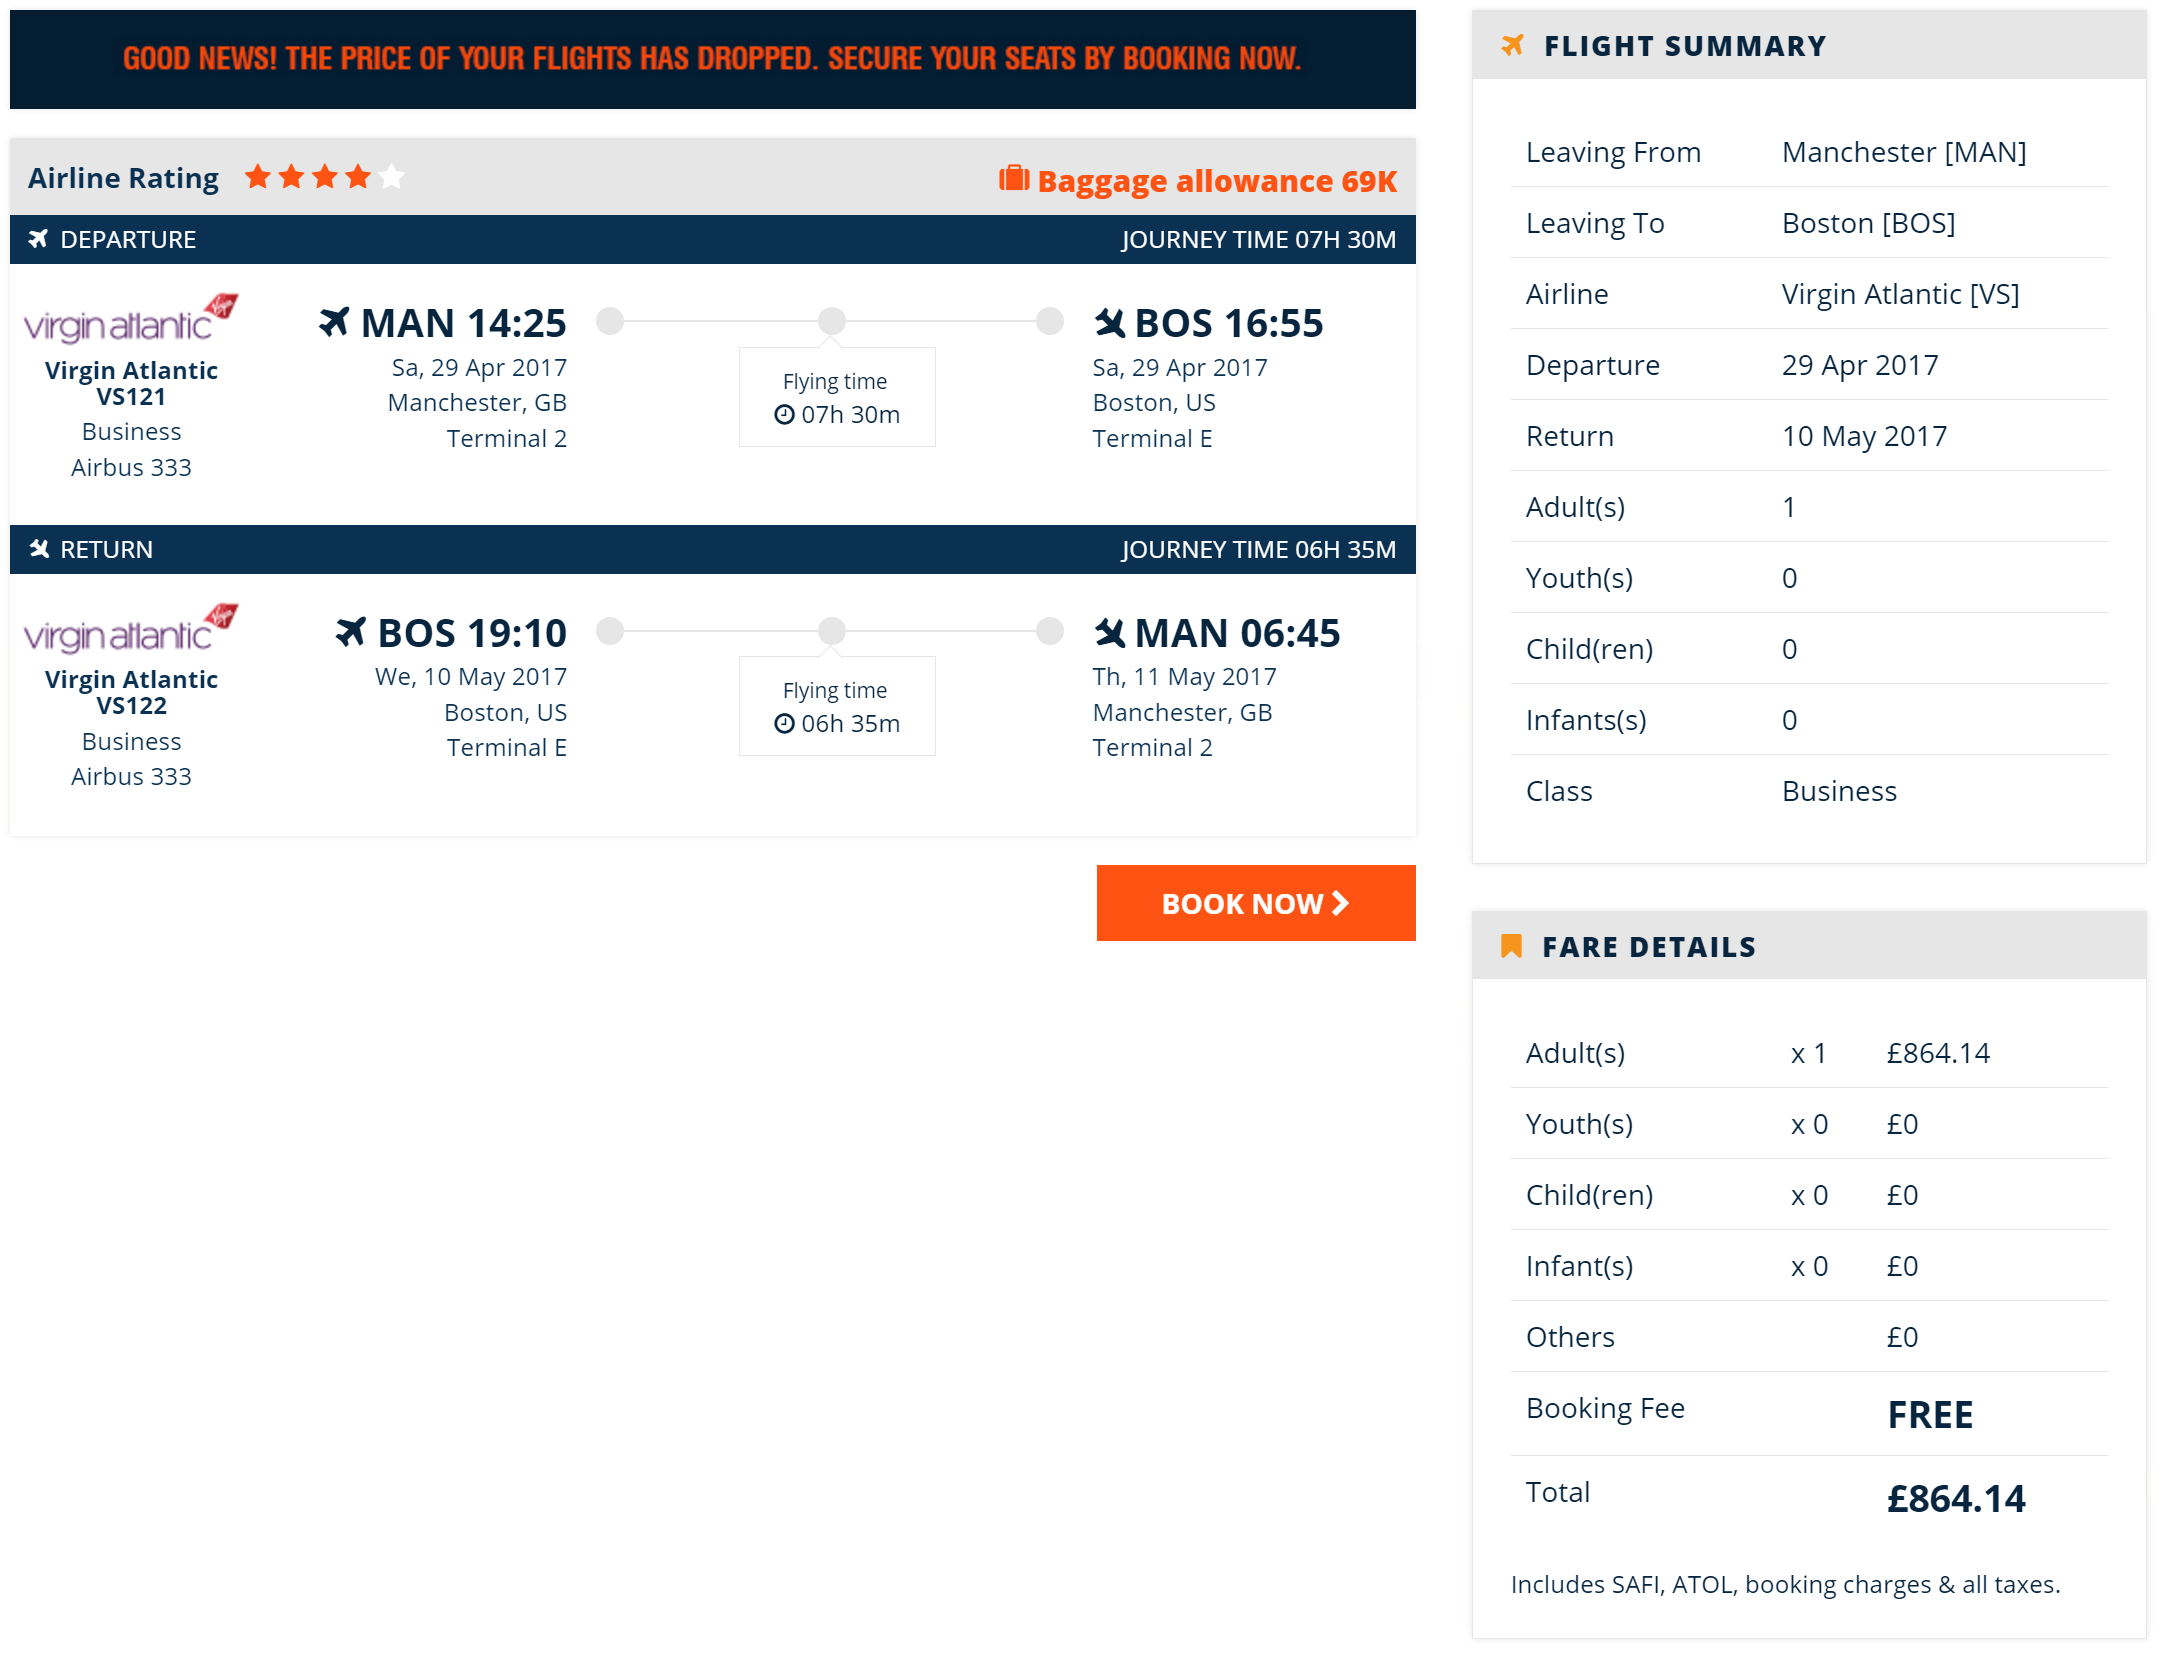This screenshot has height=1660, width=2175.
Task: Click the DEPARTURE header plane icon
Action: 38,239
